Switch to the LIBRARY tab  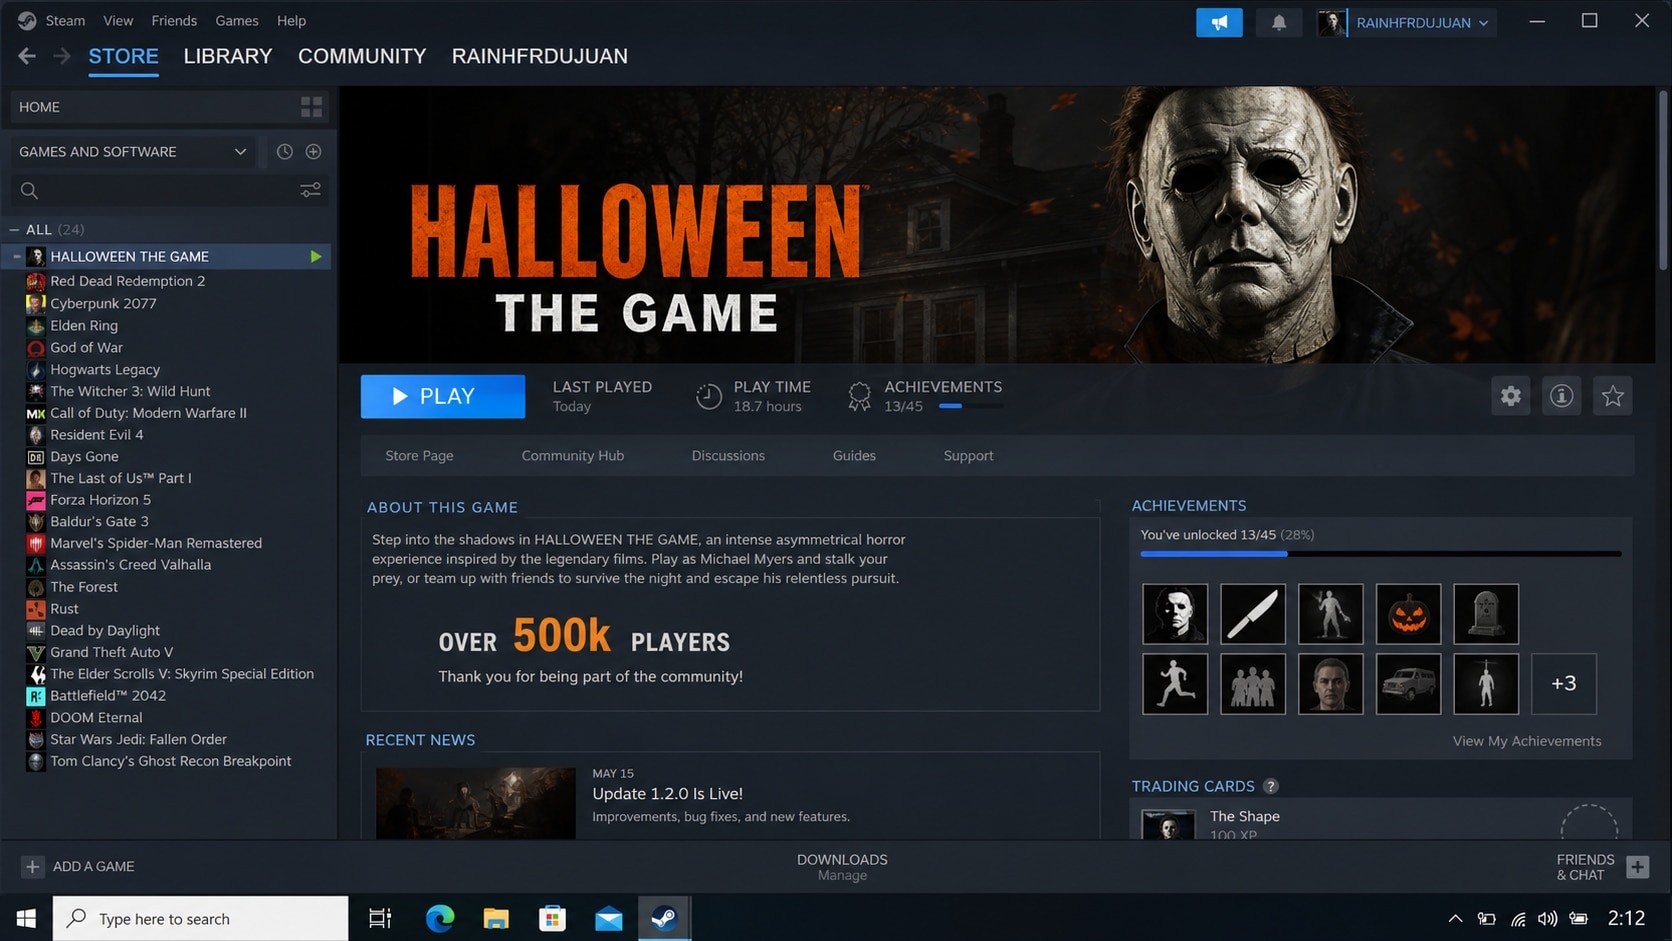tap(228, 56)
